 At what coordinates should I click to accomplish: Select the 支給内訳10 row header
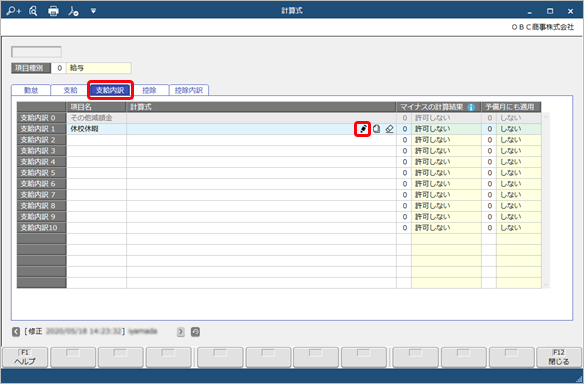(x=41, y=228)
